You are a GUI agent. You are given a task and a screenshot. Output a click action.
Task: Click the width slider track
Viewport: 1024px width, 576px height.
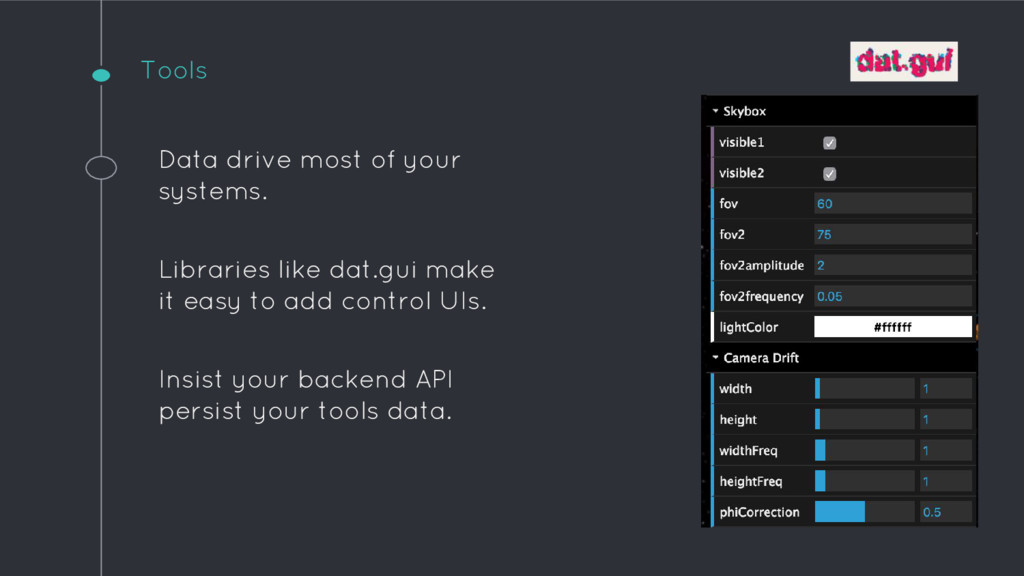point(864,389)
